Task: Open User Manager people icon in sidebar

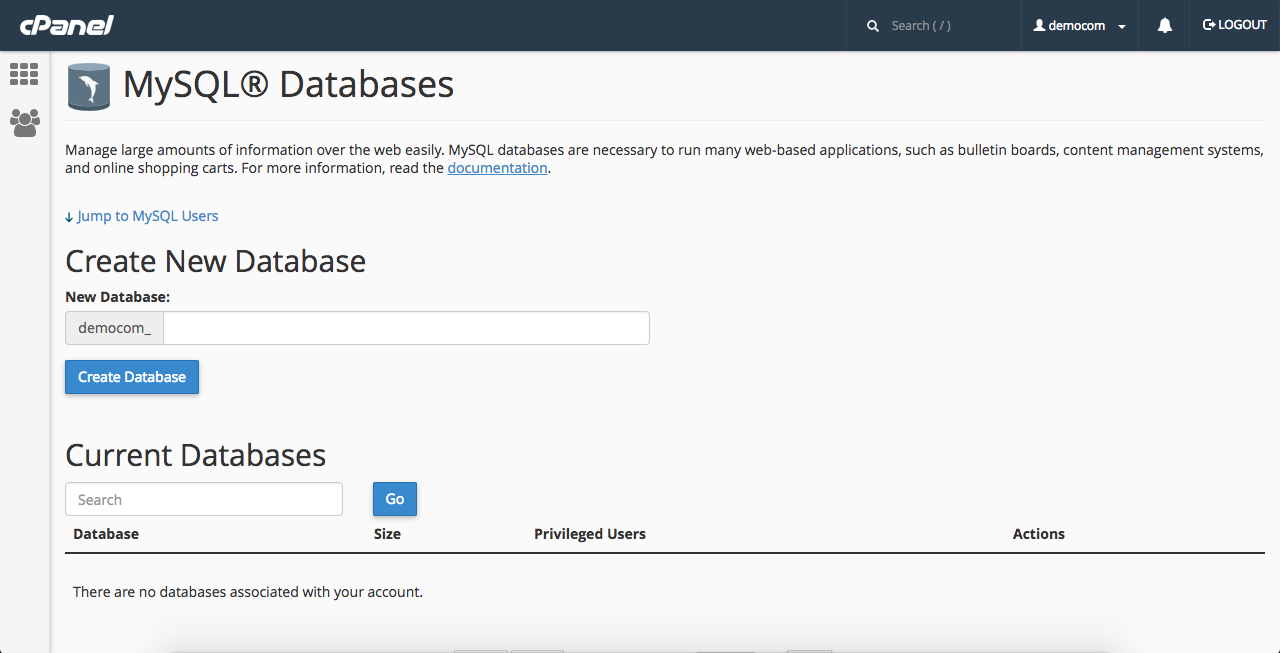Action: coord(24,123)
